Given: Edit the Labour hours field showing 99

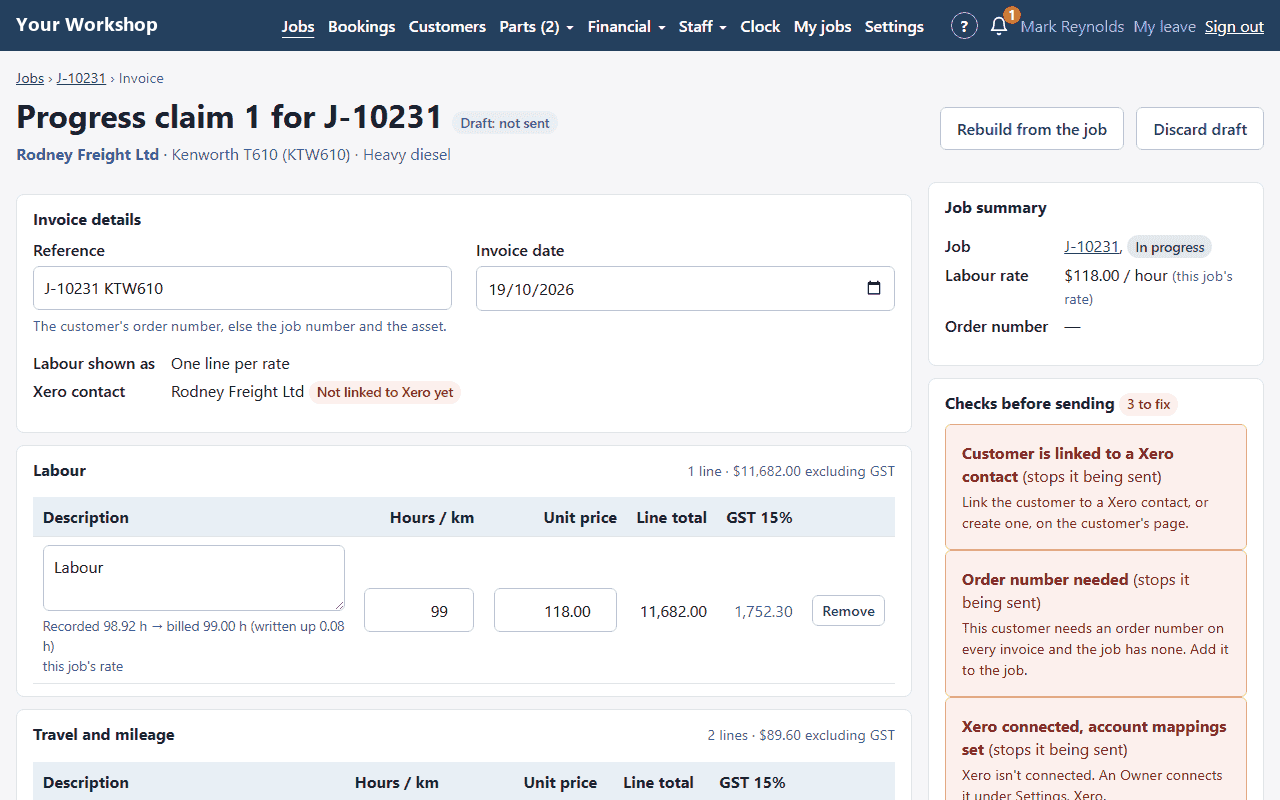Looking at the screenshot, I should tap(419, 610).
